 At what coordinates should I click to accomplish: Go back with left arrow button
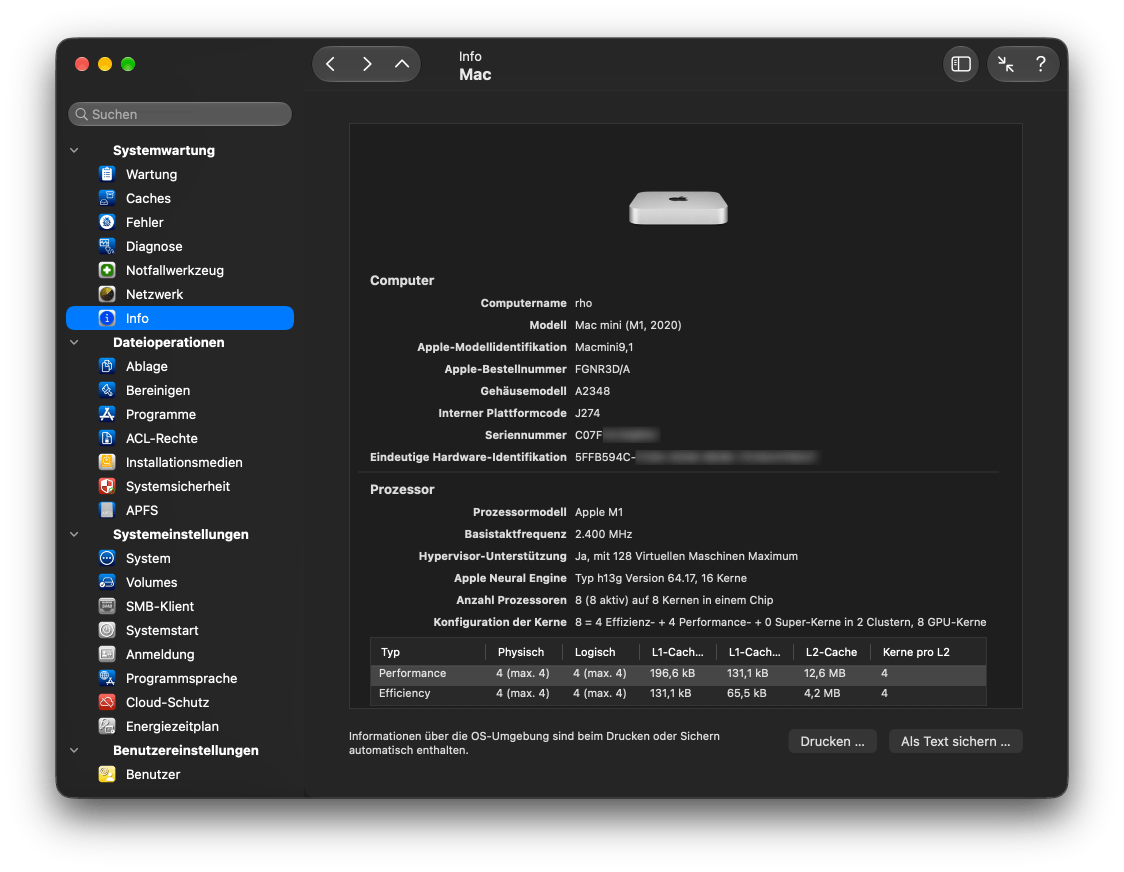330,64
